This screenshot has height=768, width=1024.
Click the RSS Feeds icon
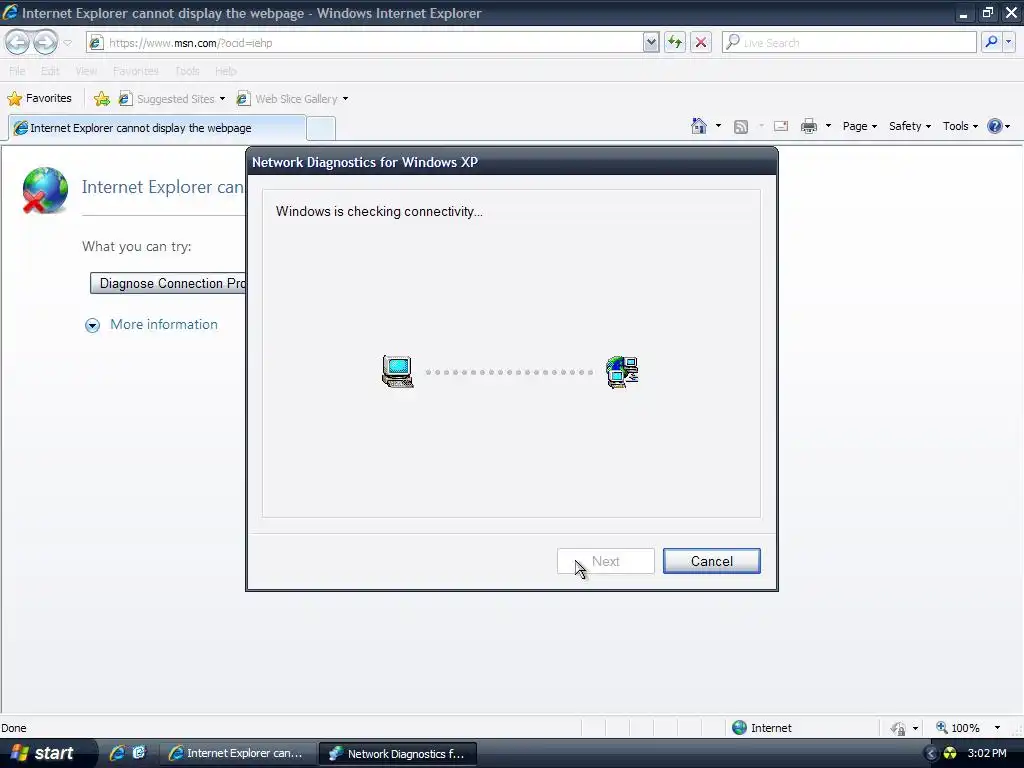pos(741,127)
